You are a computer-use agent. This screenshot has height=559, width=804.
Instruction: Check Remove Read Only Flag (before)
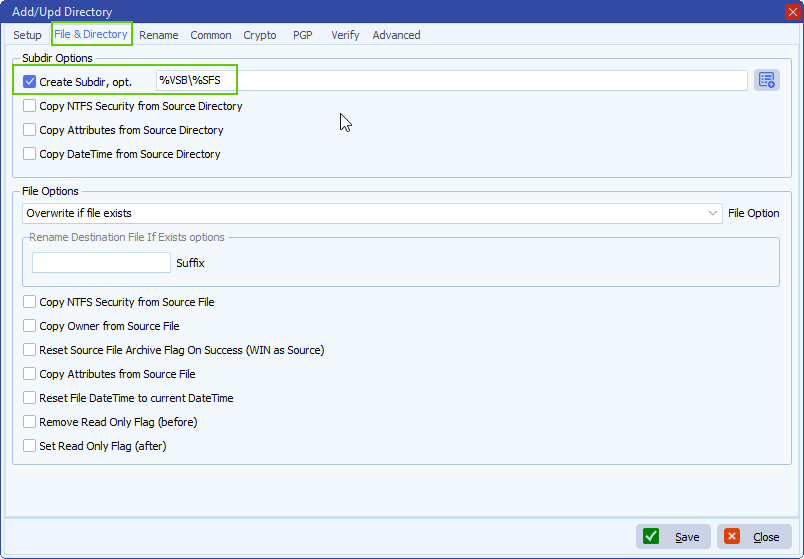pos(29,422)
